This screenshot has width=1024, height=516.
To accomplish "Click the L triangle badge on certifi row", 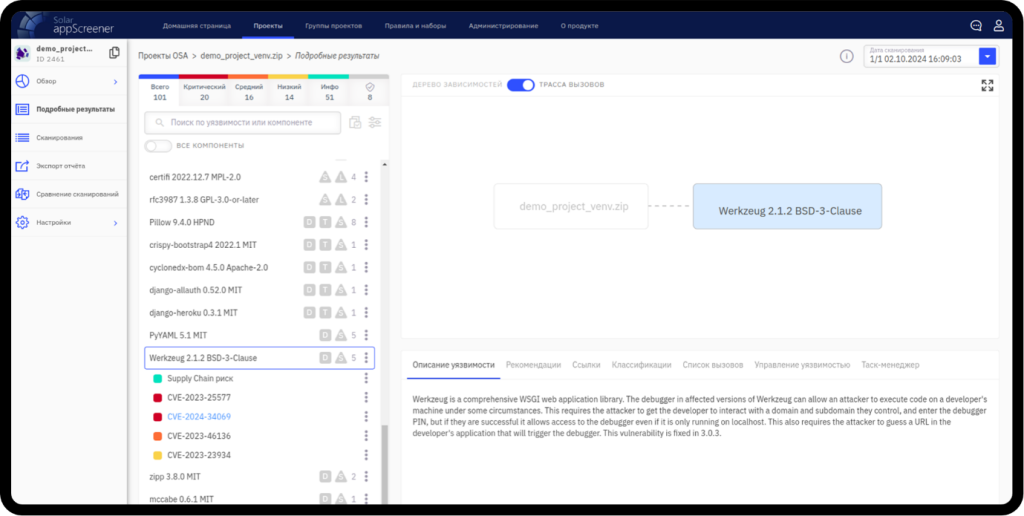I will [x=341, y=177].
